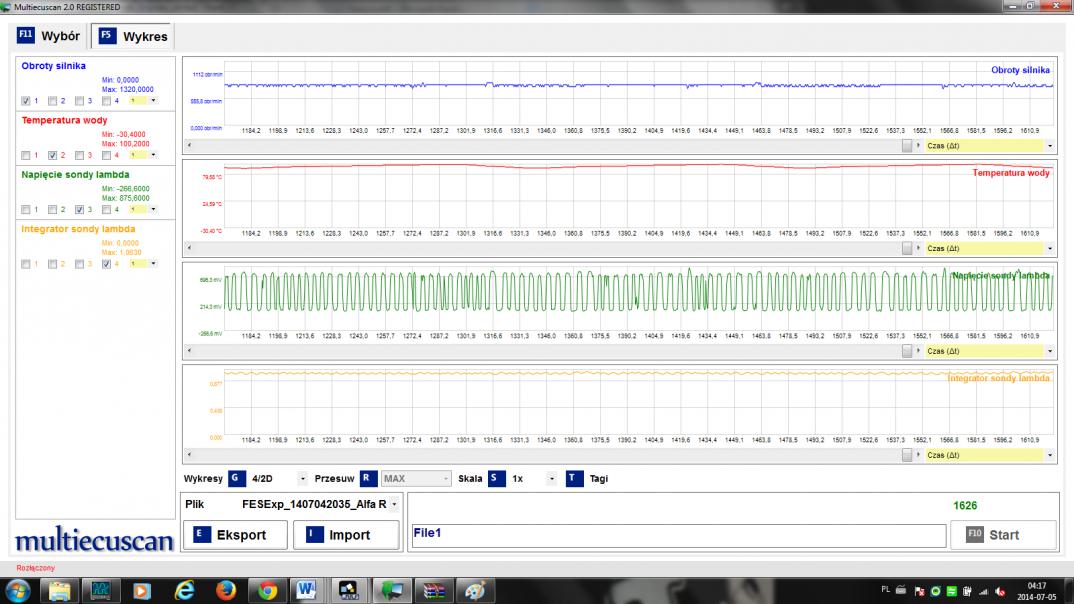Launch Internet Explorer from the taskbar
Screen dimensions: 1074x604
point(184,590)
